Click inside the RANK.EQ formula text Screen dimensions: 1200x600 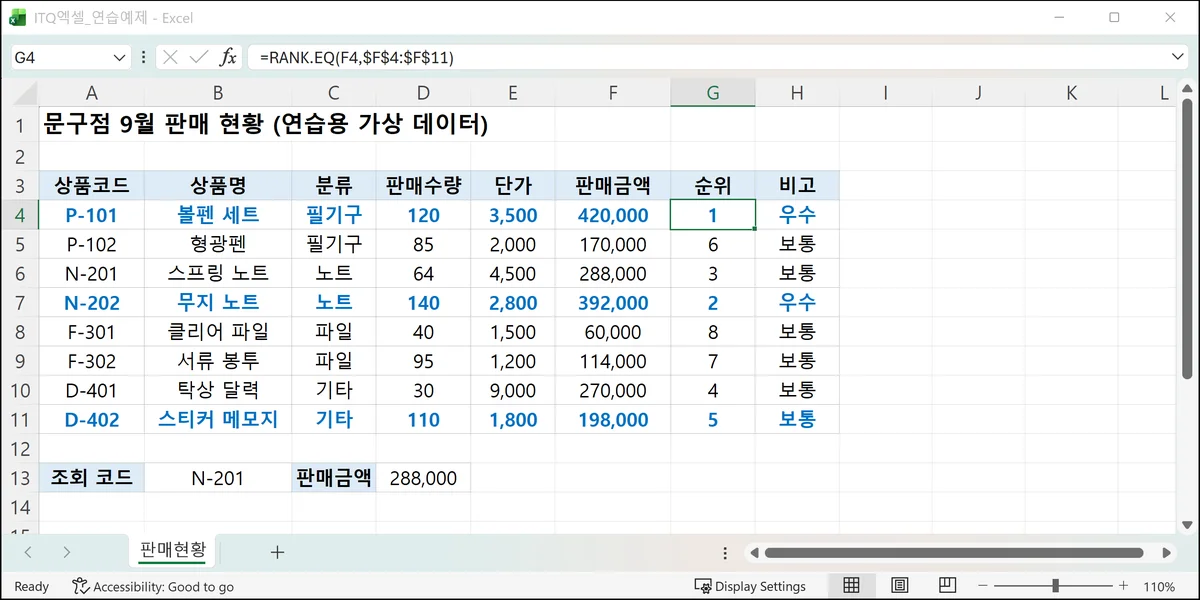[x=356, y=58]
